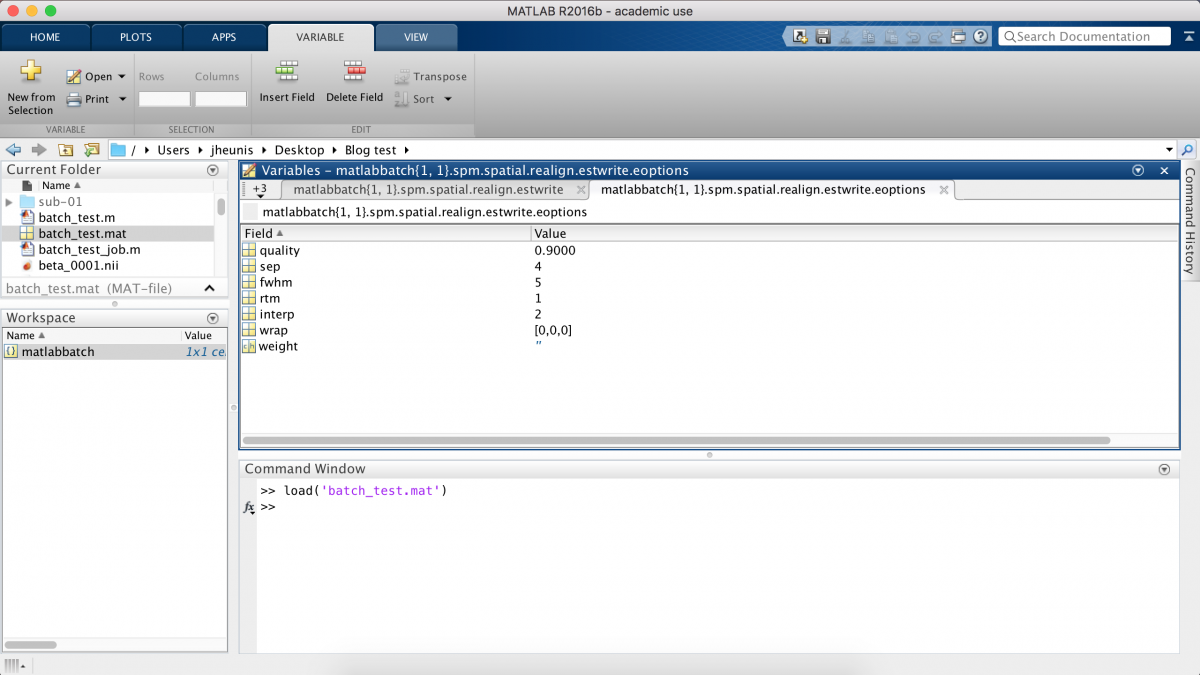Open the address bar history dropdown
Screen dimensions: 1200x675
(1170, 150)
